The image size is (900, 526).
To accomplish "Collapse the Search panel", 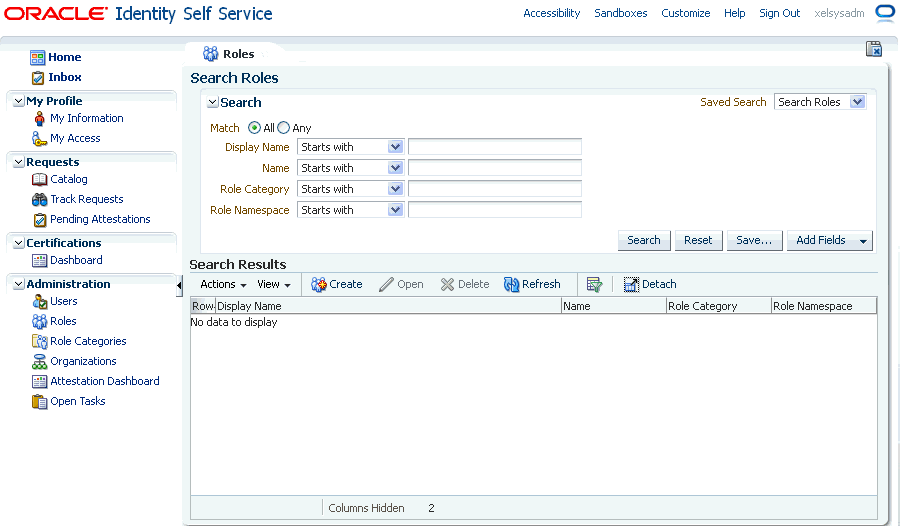I will pos(212,102).
